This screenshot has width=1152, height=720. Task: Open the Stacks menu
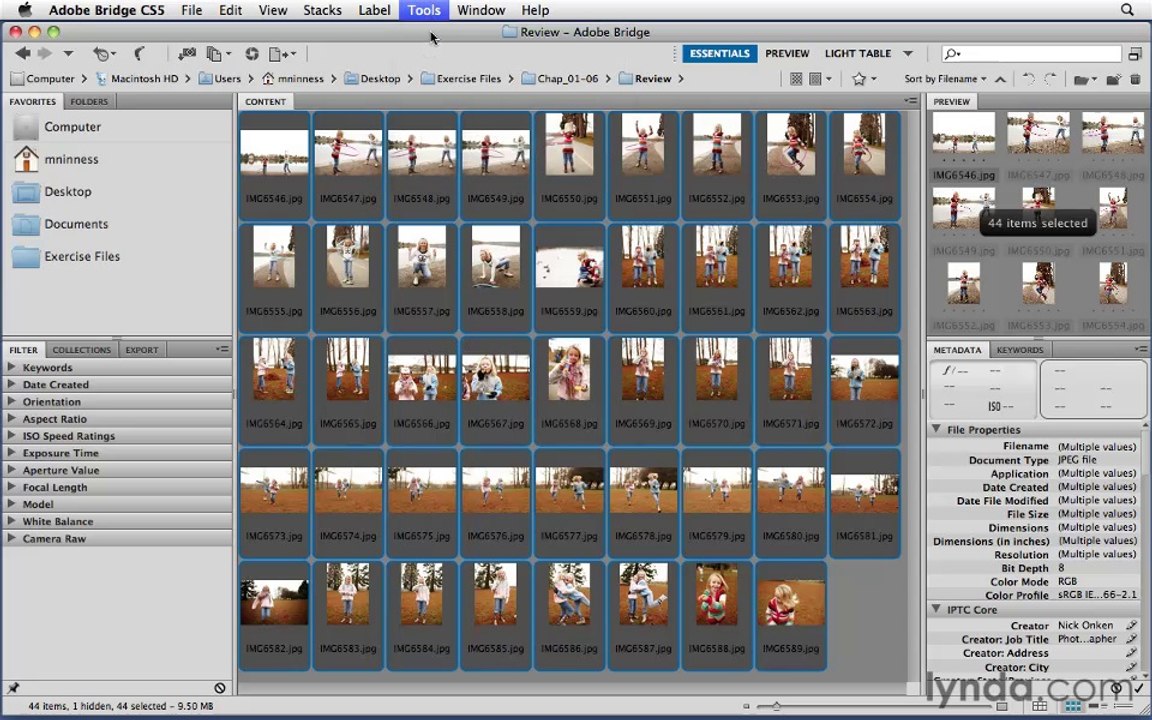[322, 10]
